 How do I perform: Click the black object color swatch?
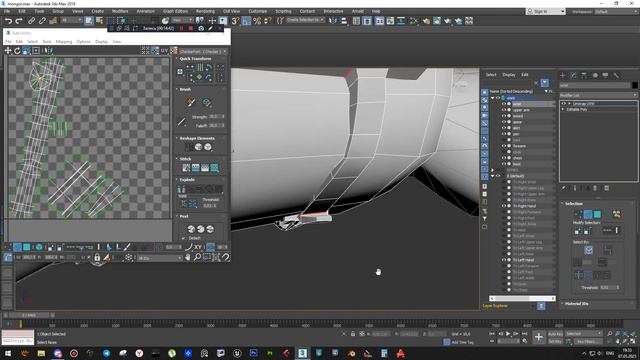tap(635, 85)
